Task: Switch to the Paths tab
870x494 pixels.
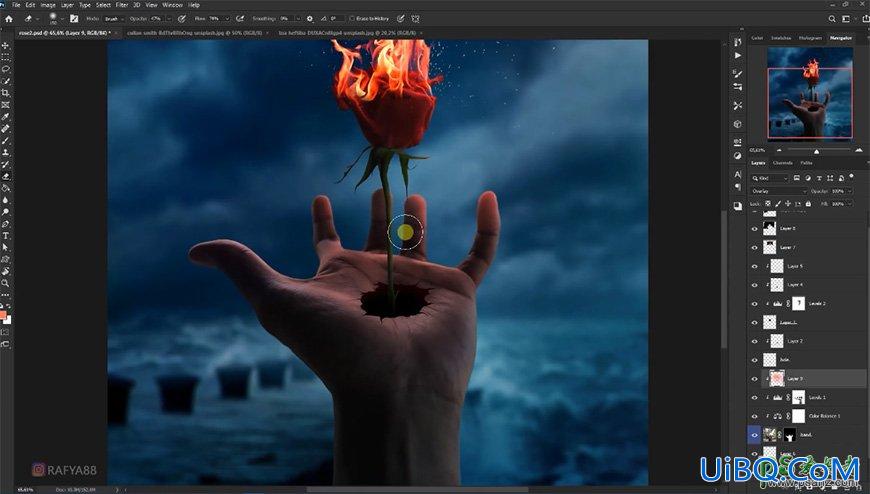Action: pyautogui.click(x=806, y=163)
